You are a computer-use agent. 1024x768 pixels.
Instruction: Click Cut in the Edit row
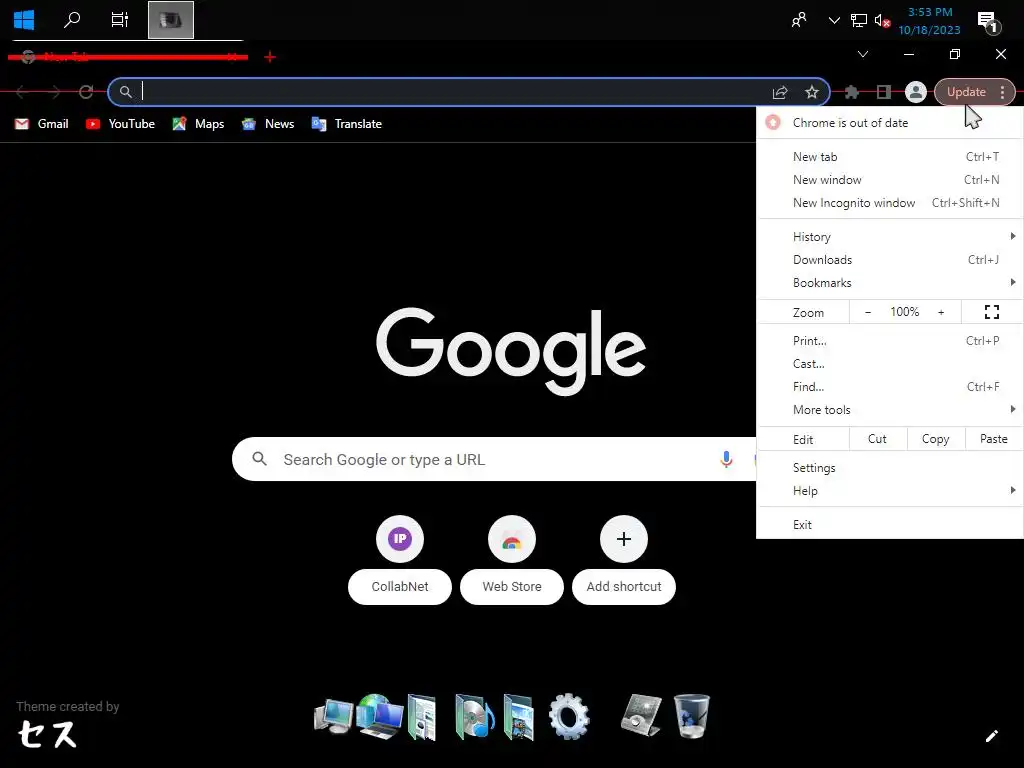tap(877, 439)
